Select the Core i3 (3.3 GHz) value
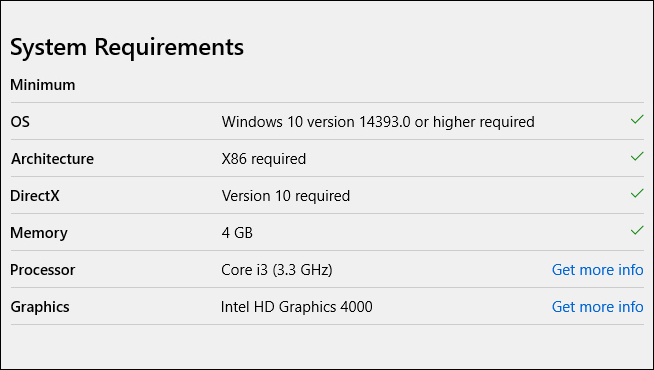Image resolution: width=654 pixels, height=370 pixels. point(277,270)
